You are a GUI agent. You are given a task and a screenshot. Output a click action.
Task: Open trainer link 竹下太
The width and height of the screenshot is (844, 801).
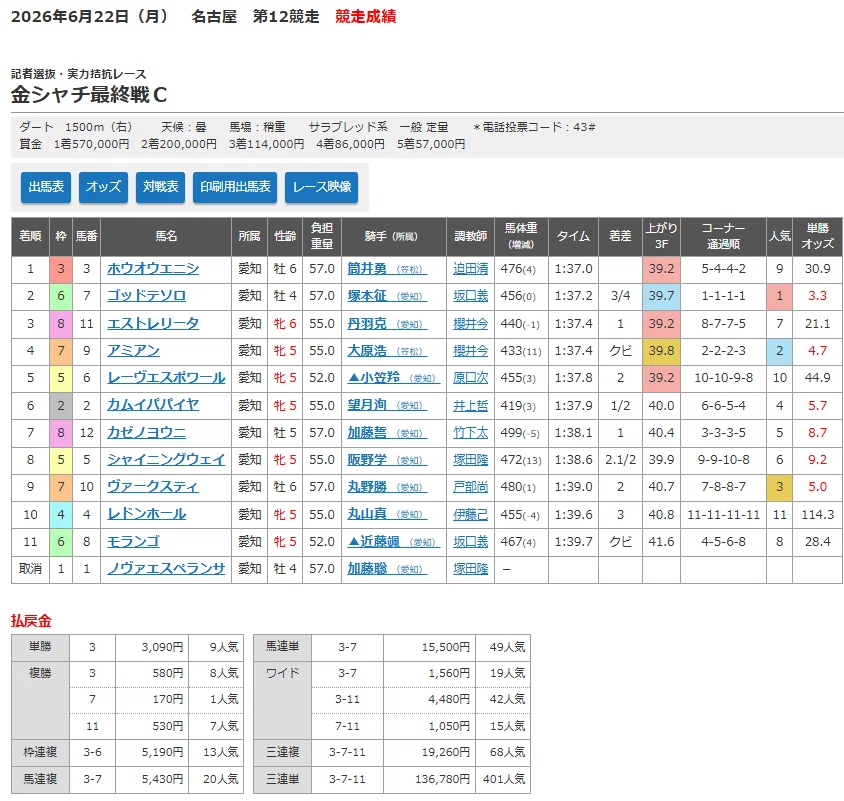tap(470, 432)
